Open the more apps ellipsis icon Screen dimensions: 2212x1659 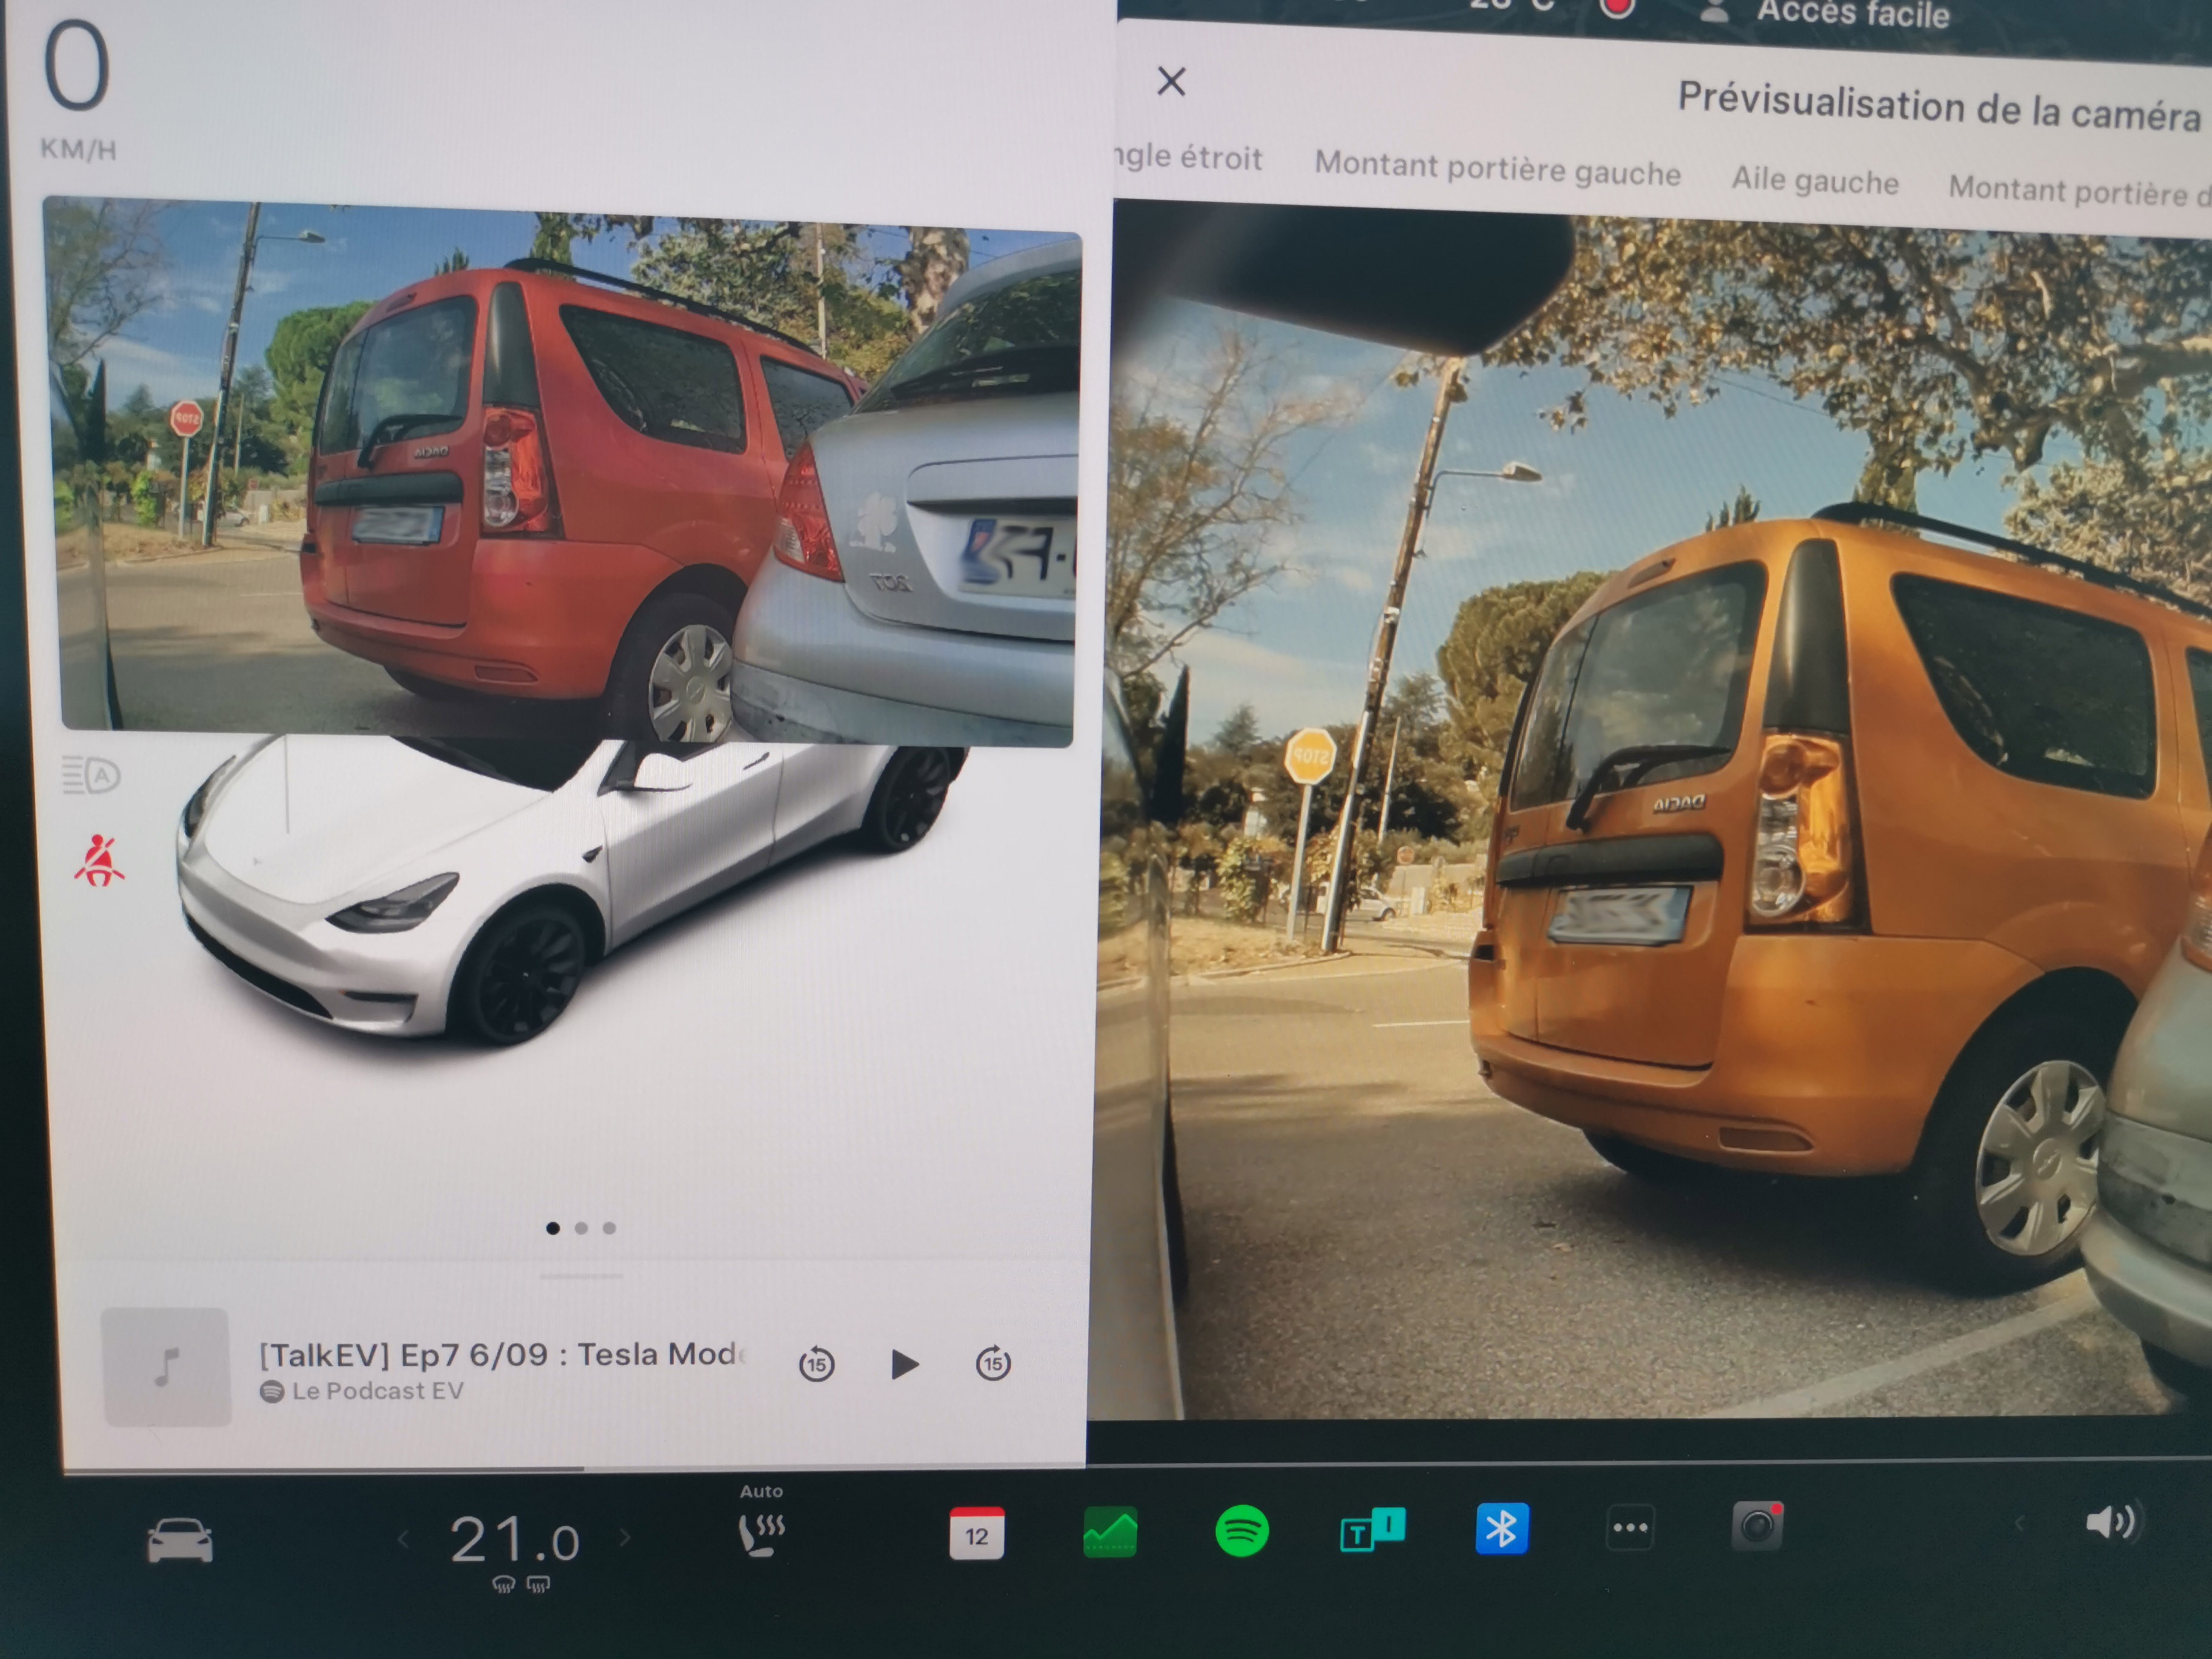pos(1629,1528)
